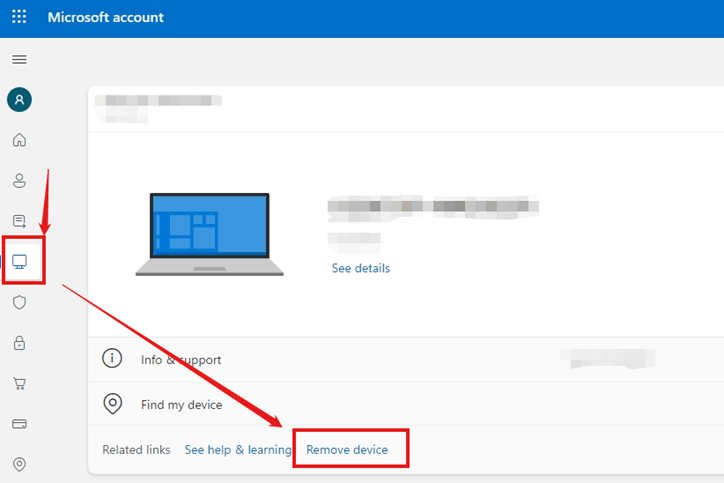This screenshot has width=724, height=483.
Task: Click the Microsoft account title
Action: point(106,17)
